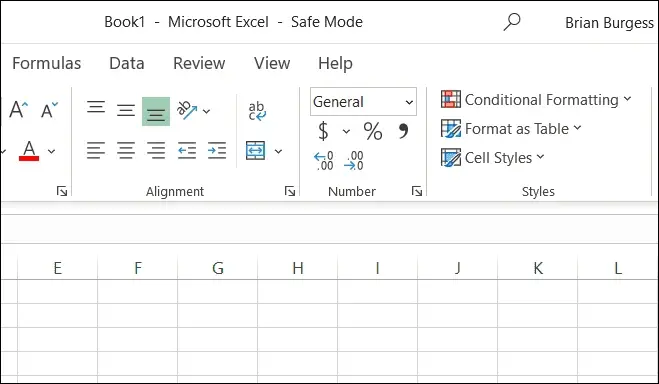Viewport: 659px width, 384px height.
Task: Select column H header
Action: point(298,268)
